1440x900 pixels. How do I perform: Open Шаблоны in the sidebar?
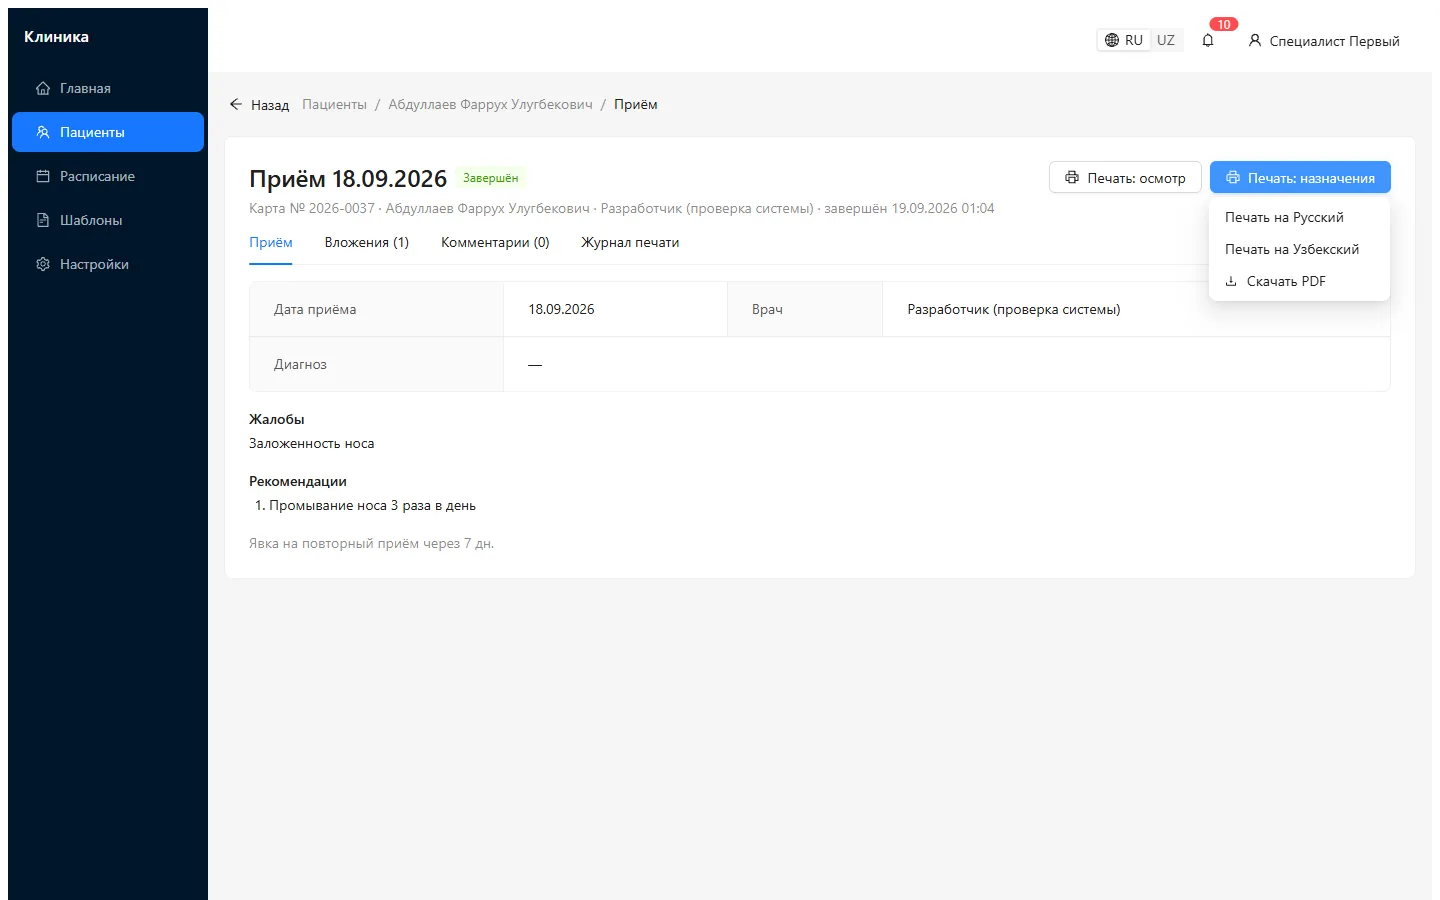pos(108,220)
